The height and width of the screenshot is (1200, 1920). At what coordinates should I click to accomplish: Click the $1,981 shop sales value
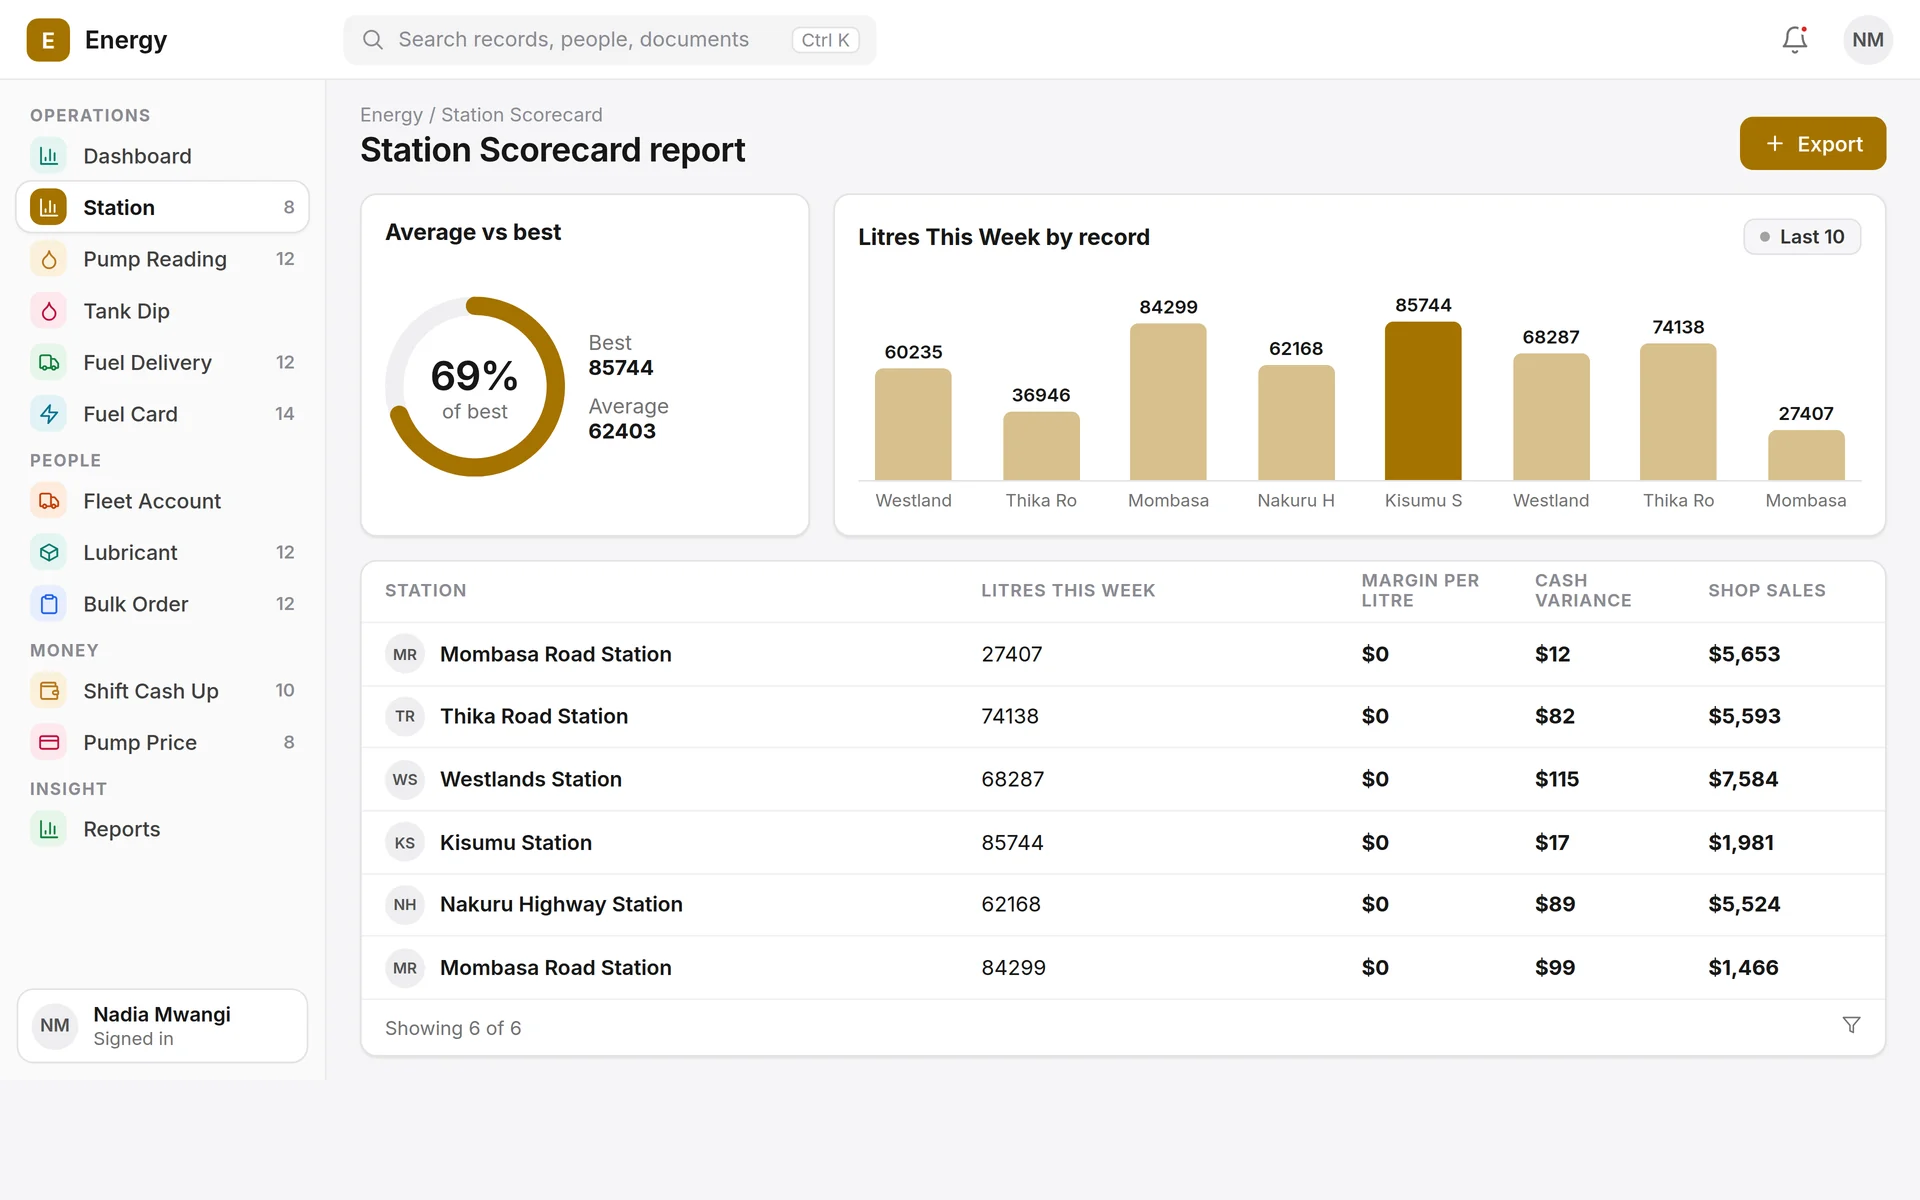[x=1741, y=843]
